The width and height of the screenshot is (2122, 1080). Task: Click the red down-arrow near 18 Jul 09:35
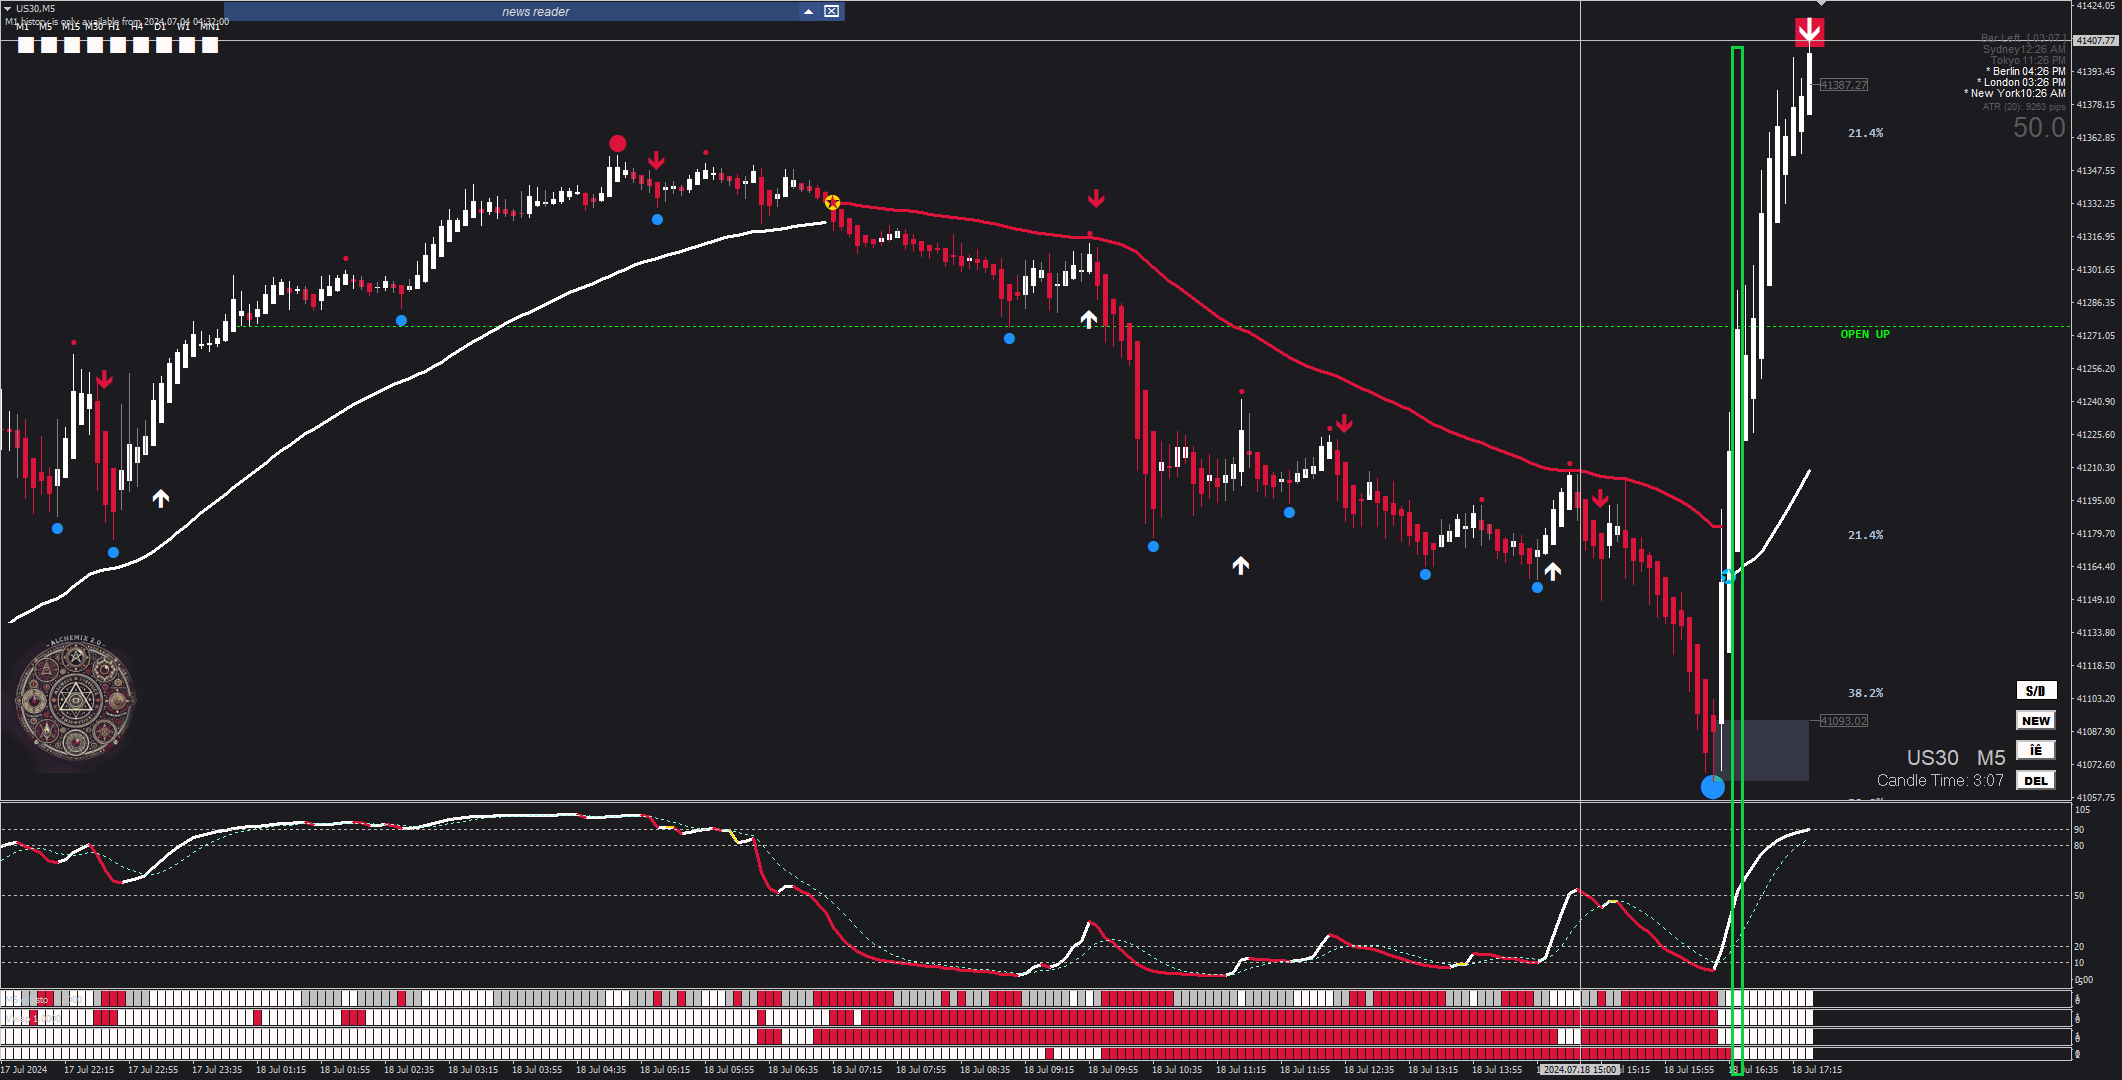1096,198
